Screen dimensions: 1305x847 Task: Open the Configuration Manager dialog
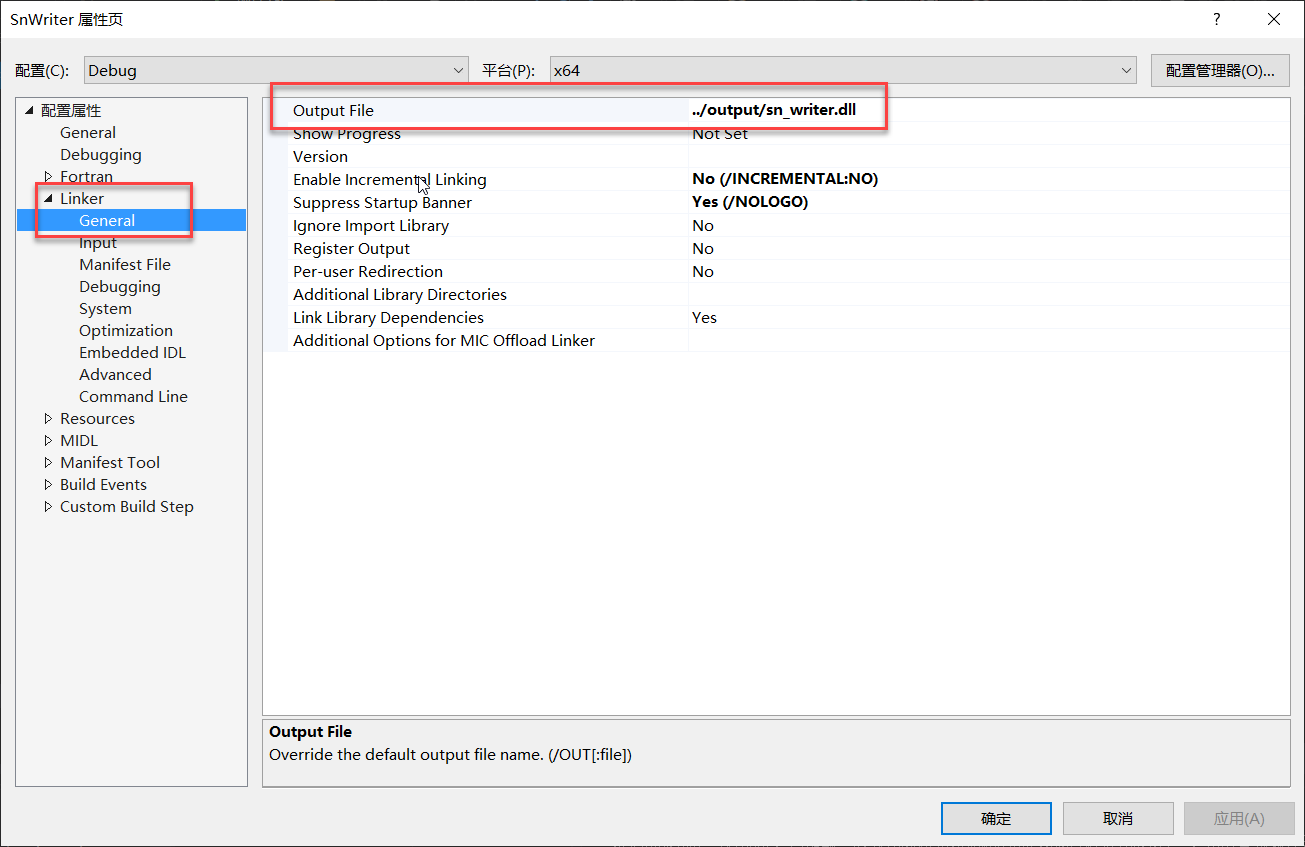tap(1219, 70)
